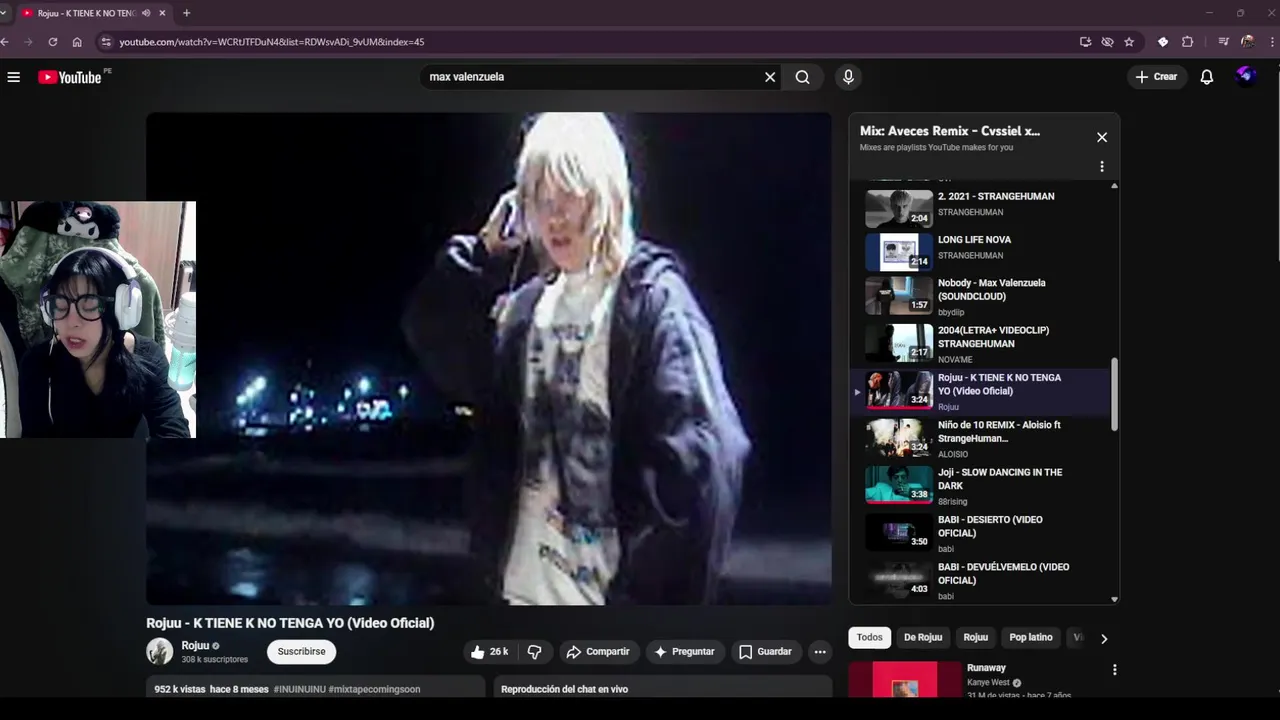Play LONG LIFE NOVA from playlist

980,251
